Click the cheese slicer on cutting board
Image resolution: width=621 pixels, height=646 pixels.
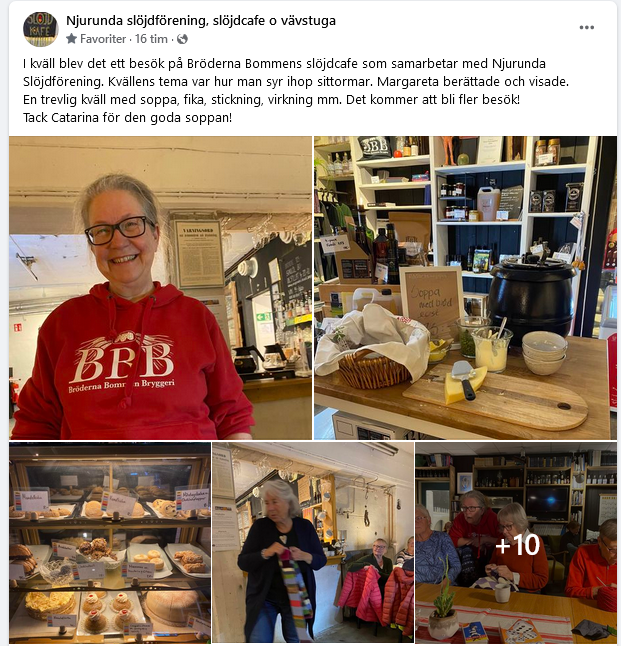[x=464, y=380]
